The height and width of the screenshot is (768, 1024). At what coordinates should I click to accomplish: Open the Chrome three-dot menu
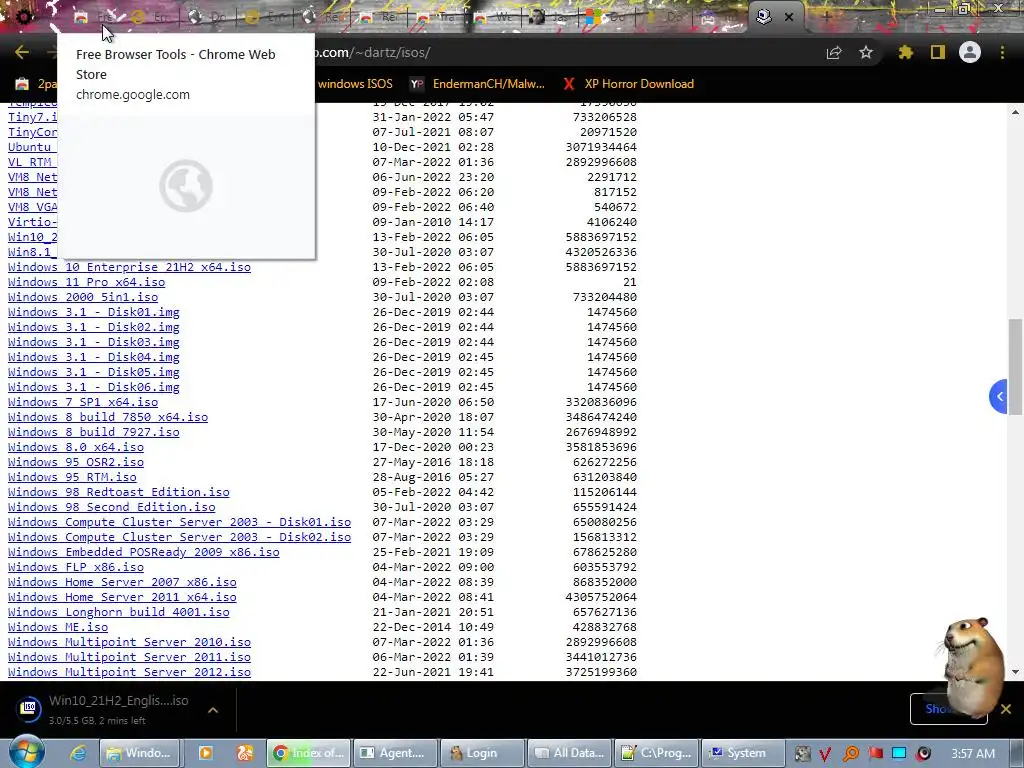pos(1002,52)
